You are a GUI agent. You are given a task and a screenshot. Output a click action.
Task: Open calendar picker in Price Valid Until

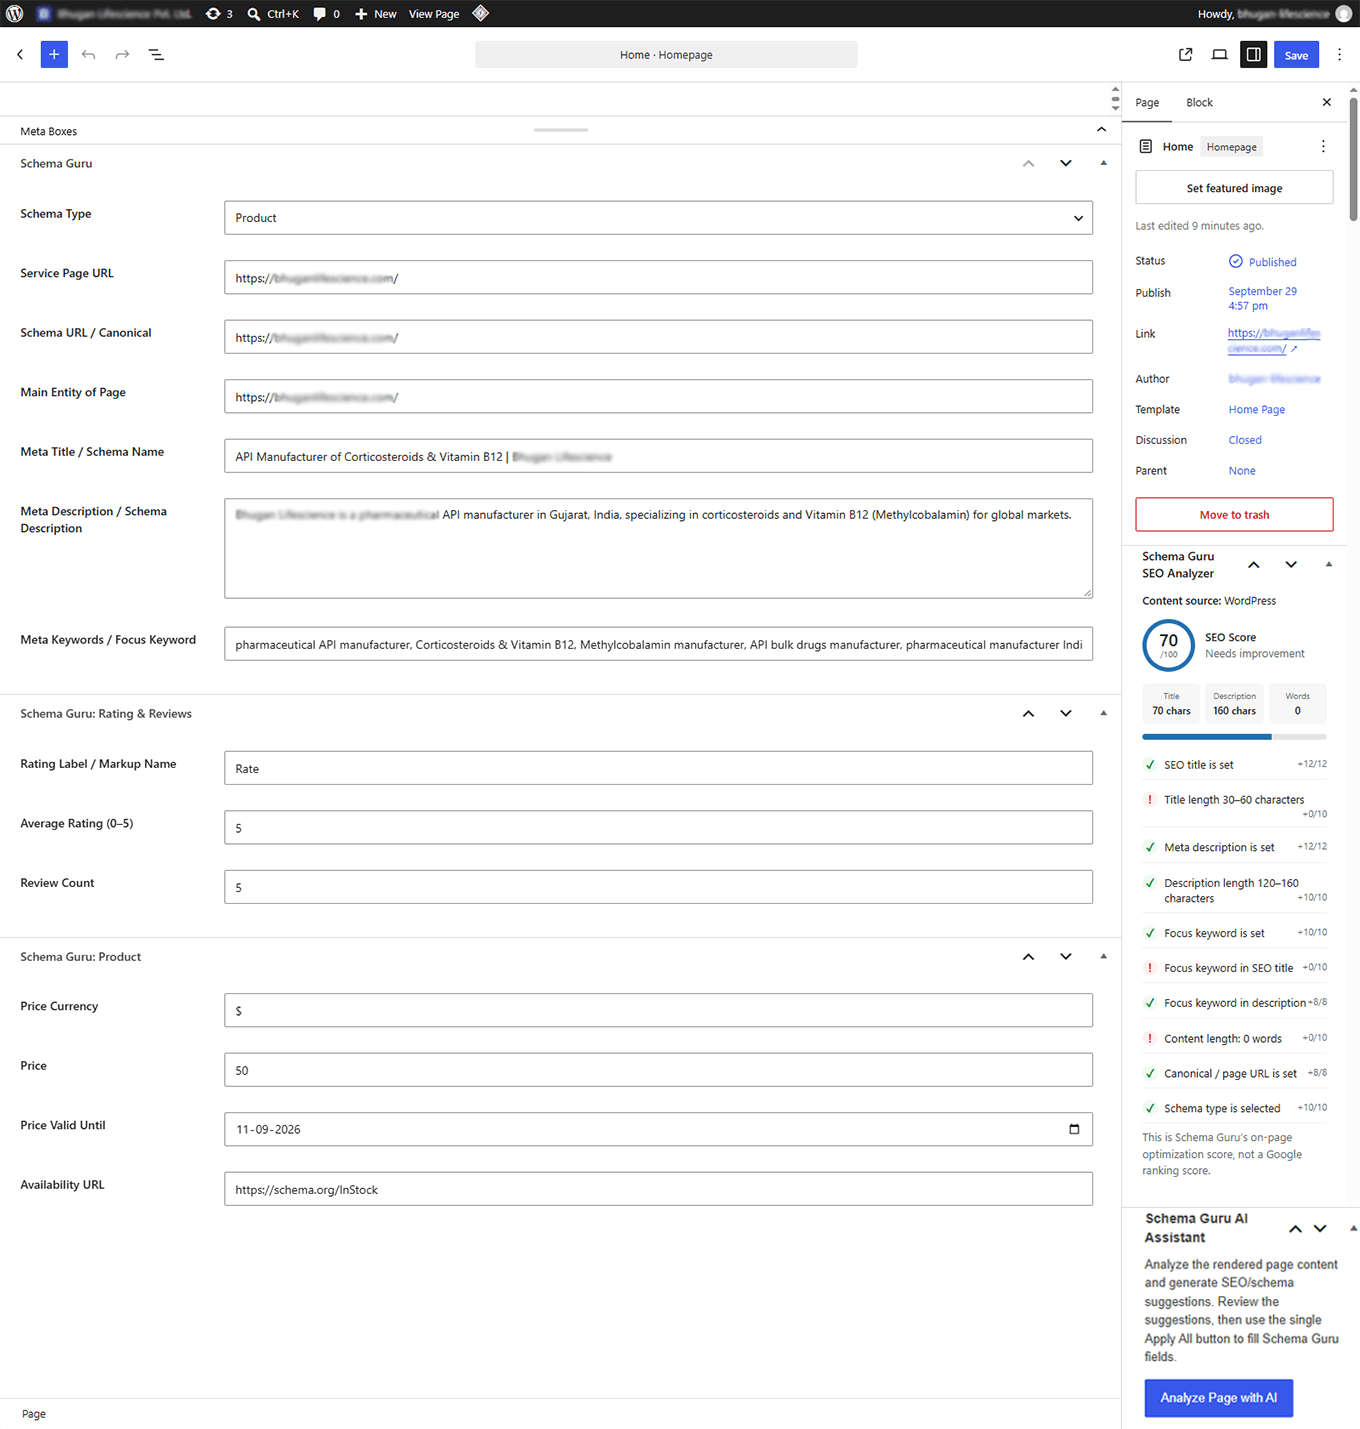[x=1075, y=1129]
